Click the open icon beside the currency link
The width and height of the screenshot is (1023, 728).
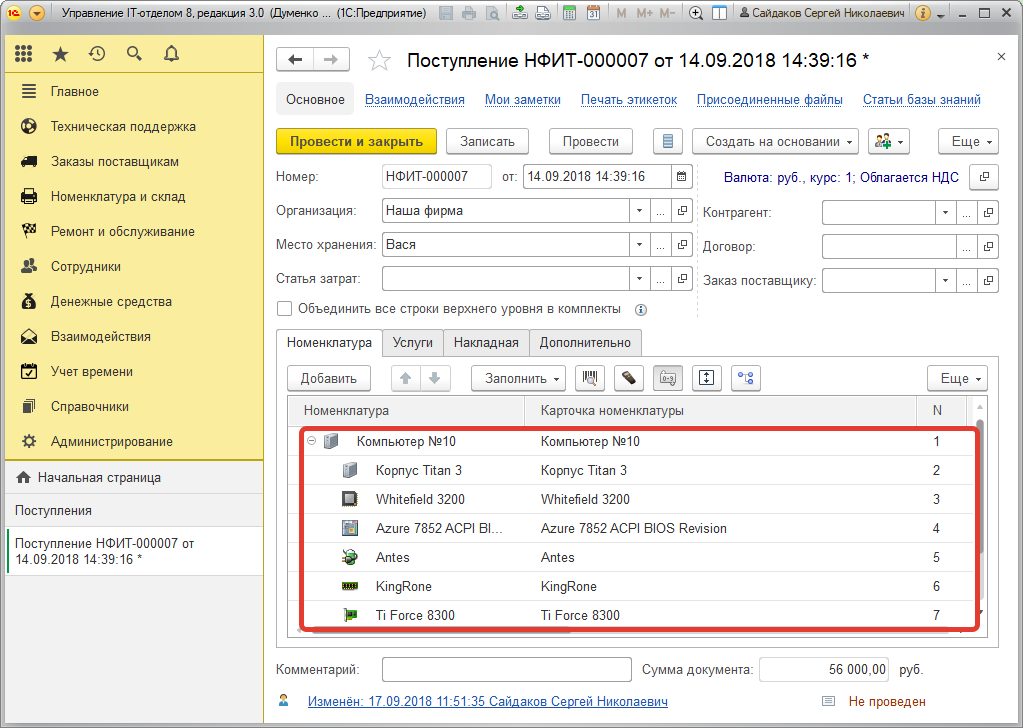(x=984, y=177)
